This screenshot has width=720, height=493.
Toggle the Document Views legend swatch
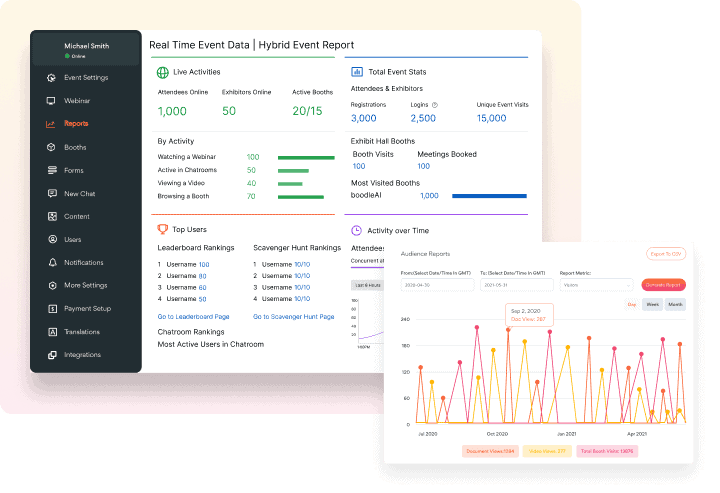[x=490, y=452]
